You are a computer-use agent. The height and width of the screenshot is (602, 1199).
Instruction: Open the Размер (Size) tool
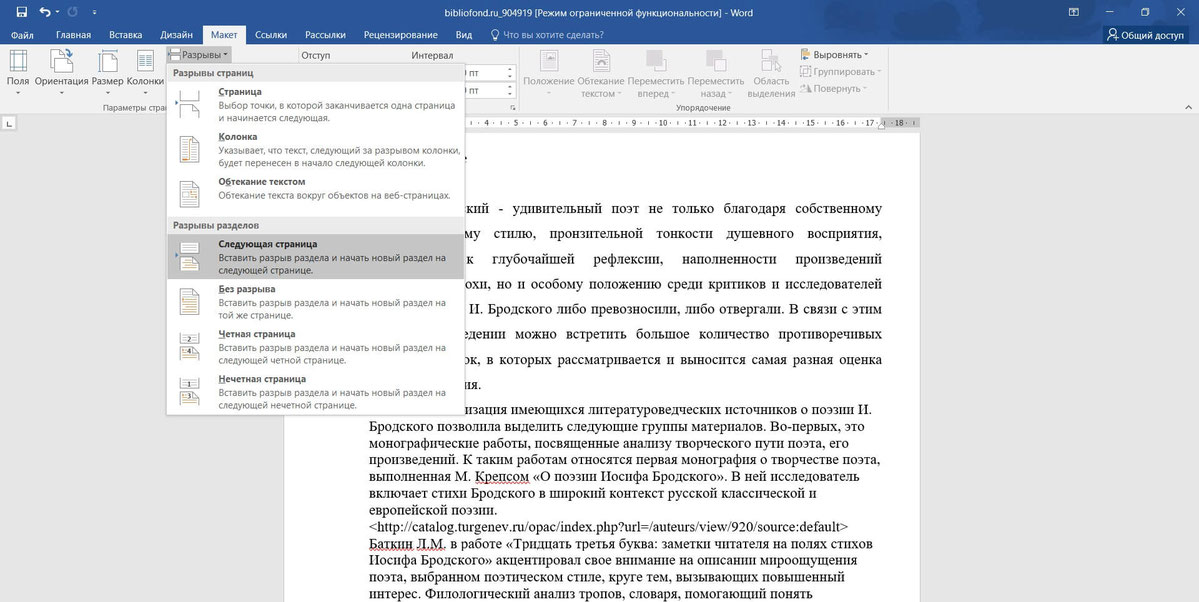click(106, 80)
